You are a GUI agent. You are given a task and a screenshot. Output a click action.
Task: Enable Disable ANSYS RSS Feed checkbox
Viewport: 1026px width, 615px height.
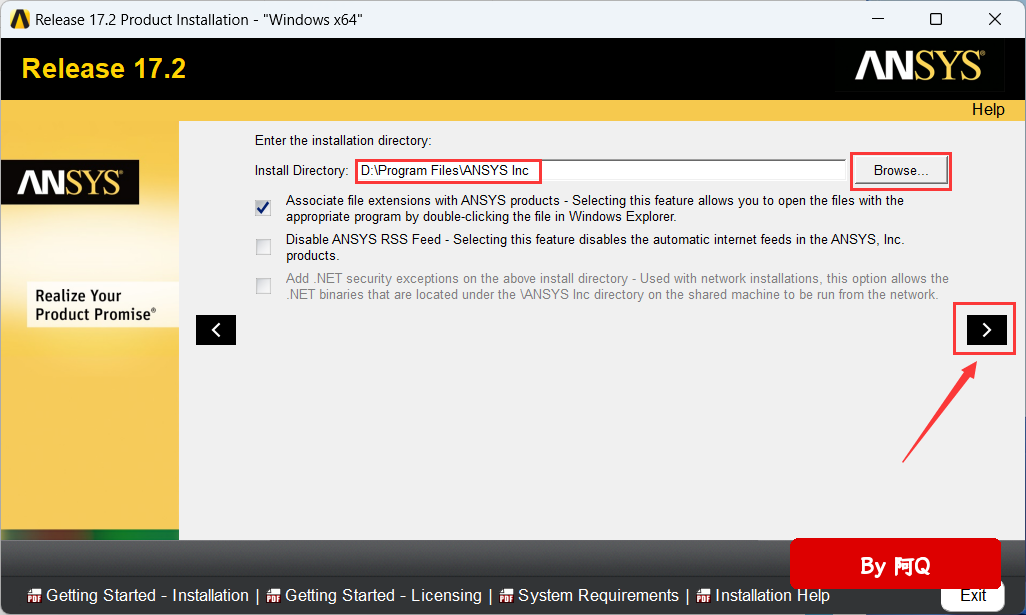point(263,247)
